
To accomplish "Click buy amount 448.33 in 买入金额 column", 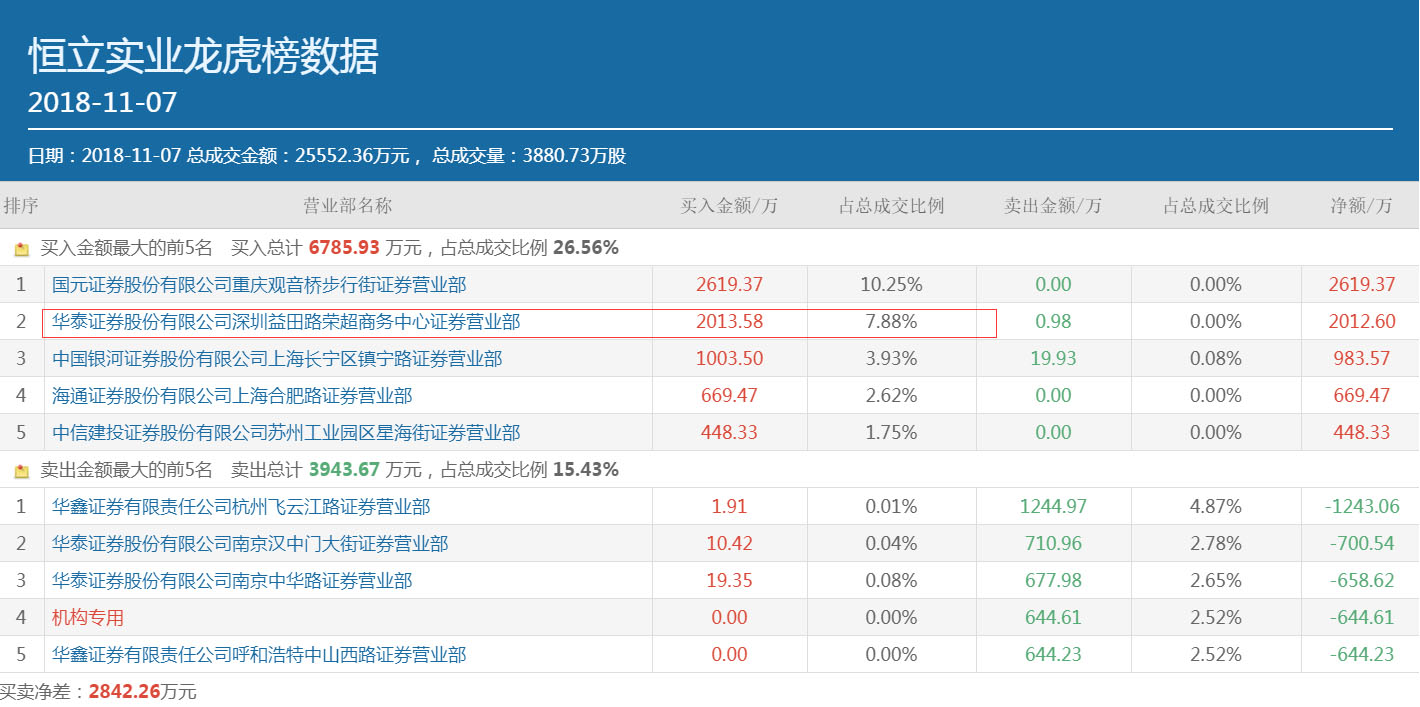I will click(729, 433).
